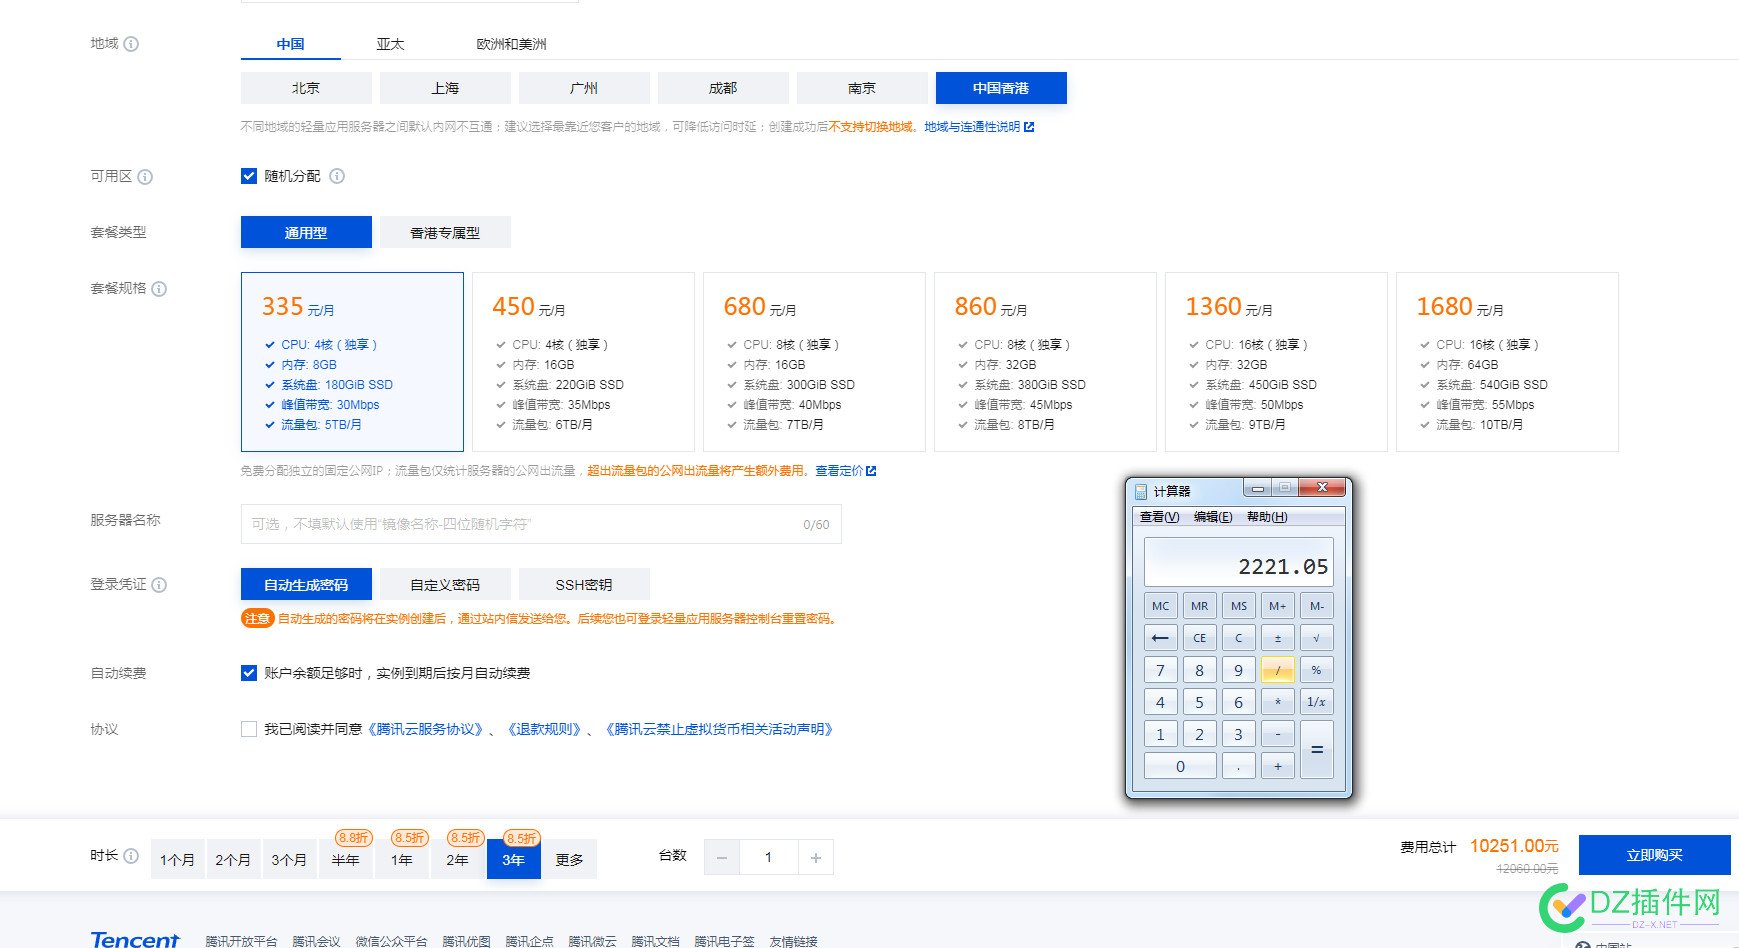Choose the 450元/月 package card
1739x948 pixels.
pyautogui.click(x=583, y=362)
